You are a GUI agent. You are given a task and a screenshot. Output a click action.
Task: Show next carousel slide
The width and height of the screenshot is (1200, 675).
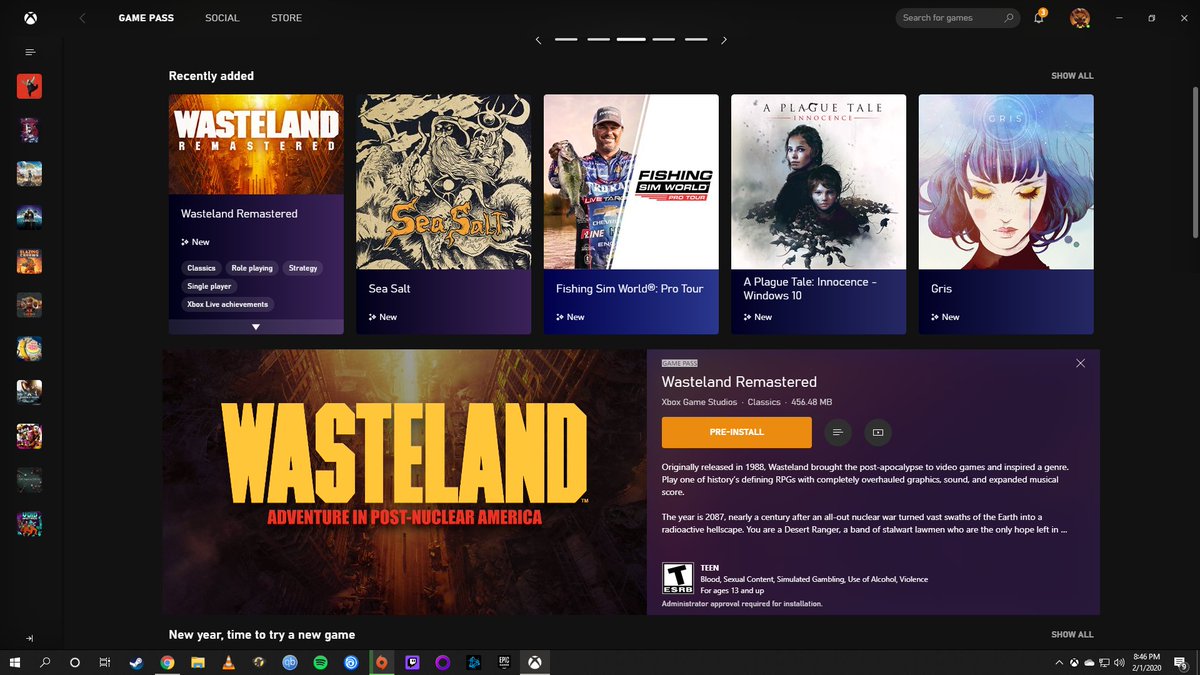click(x=724, y=40)
